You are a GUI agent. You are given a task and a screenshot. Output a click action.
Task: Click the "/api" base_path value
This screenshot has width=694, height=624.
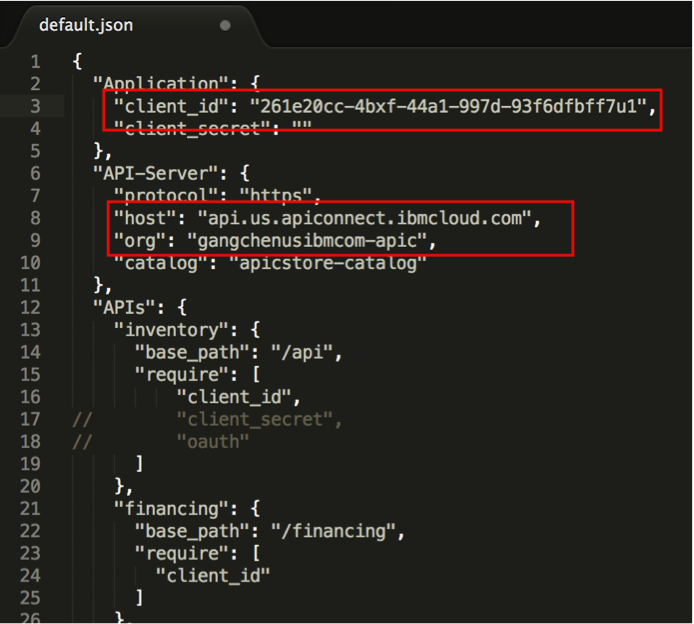pos(303,353)
